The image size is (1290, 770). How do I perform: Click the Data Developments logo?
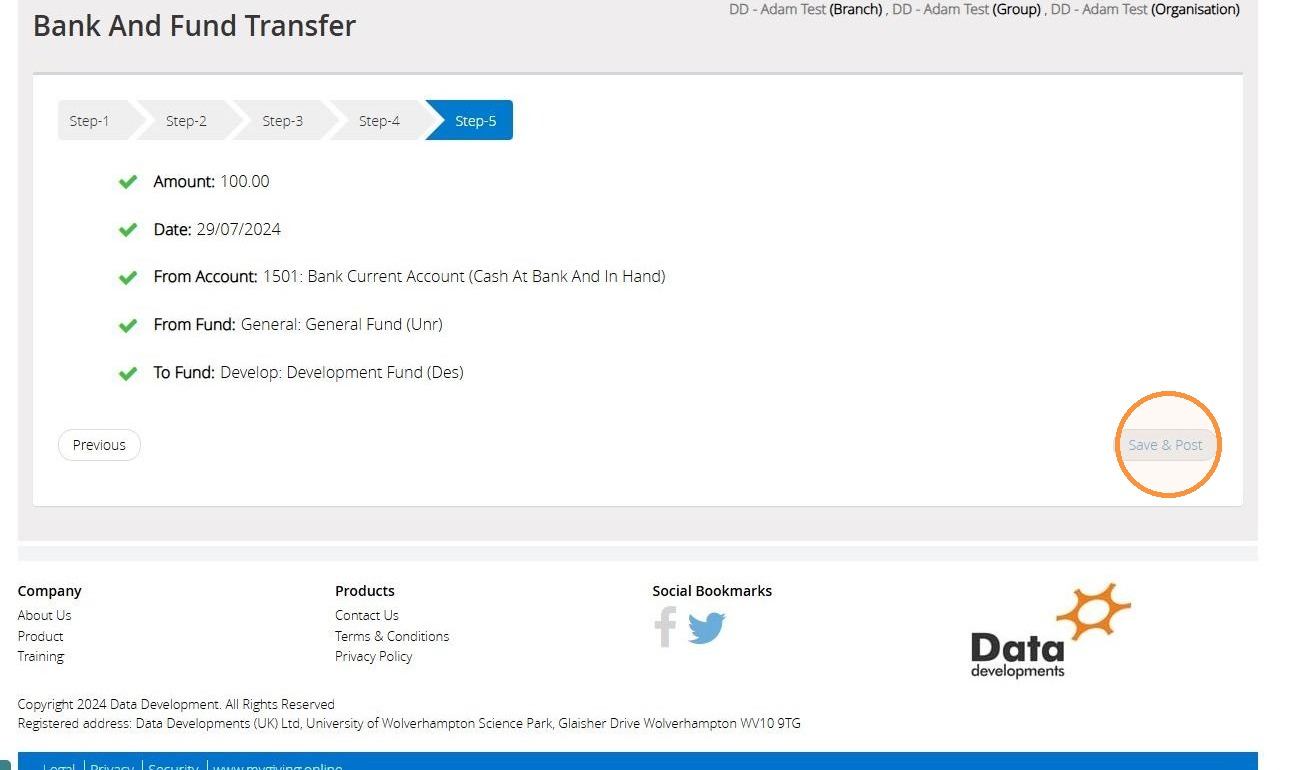click(x=1051, y=631)
